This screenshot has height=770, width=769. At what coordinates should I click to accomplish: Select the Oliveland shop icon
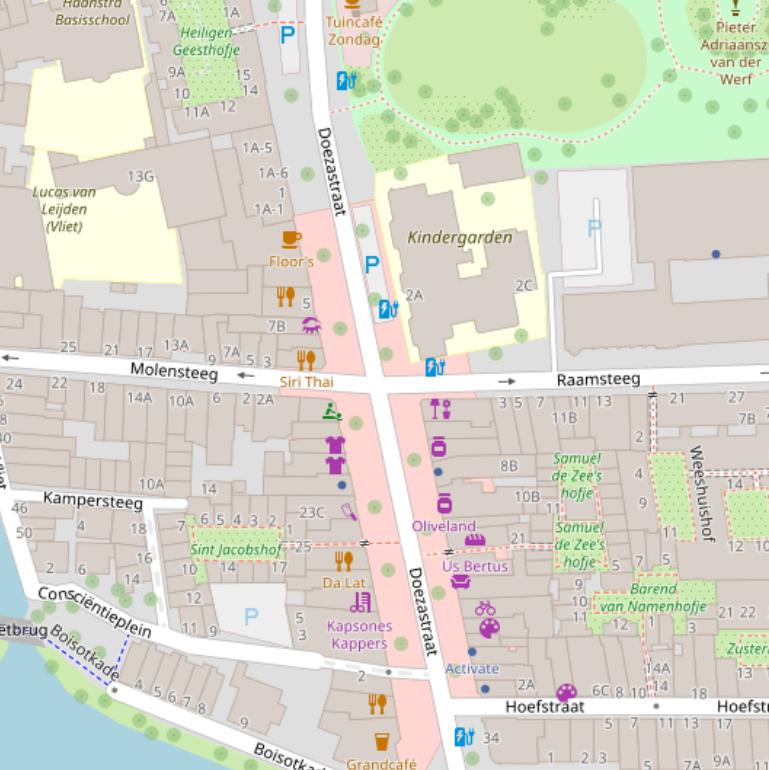click(444, 504)
